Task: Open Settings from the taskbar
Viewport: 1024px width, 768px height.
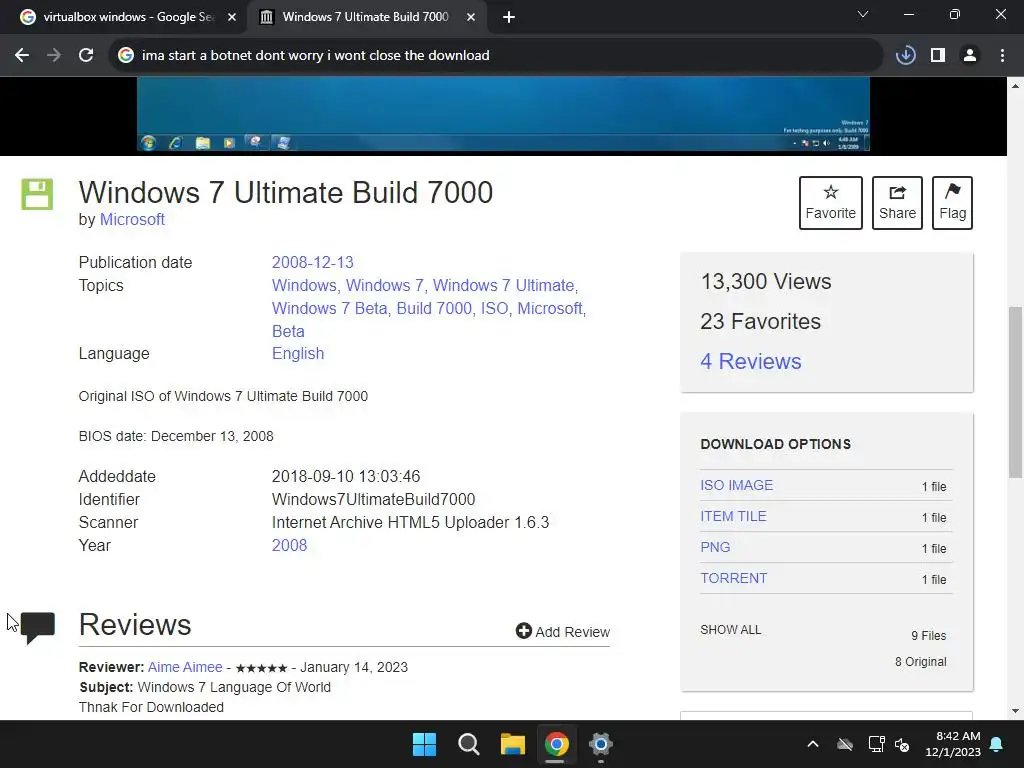Action: [x=600, y=744]
